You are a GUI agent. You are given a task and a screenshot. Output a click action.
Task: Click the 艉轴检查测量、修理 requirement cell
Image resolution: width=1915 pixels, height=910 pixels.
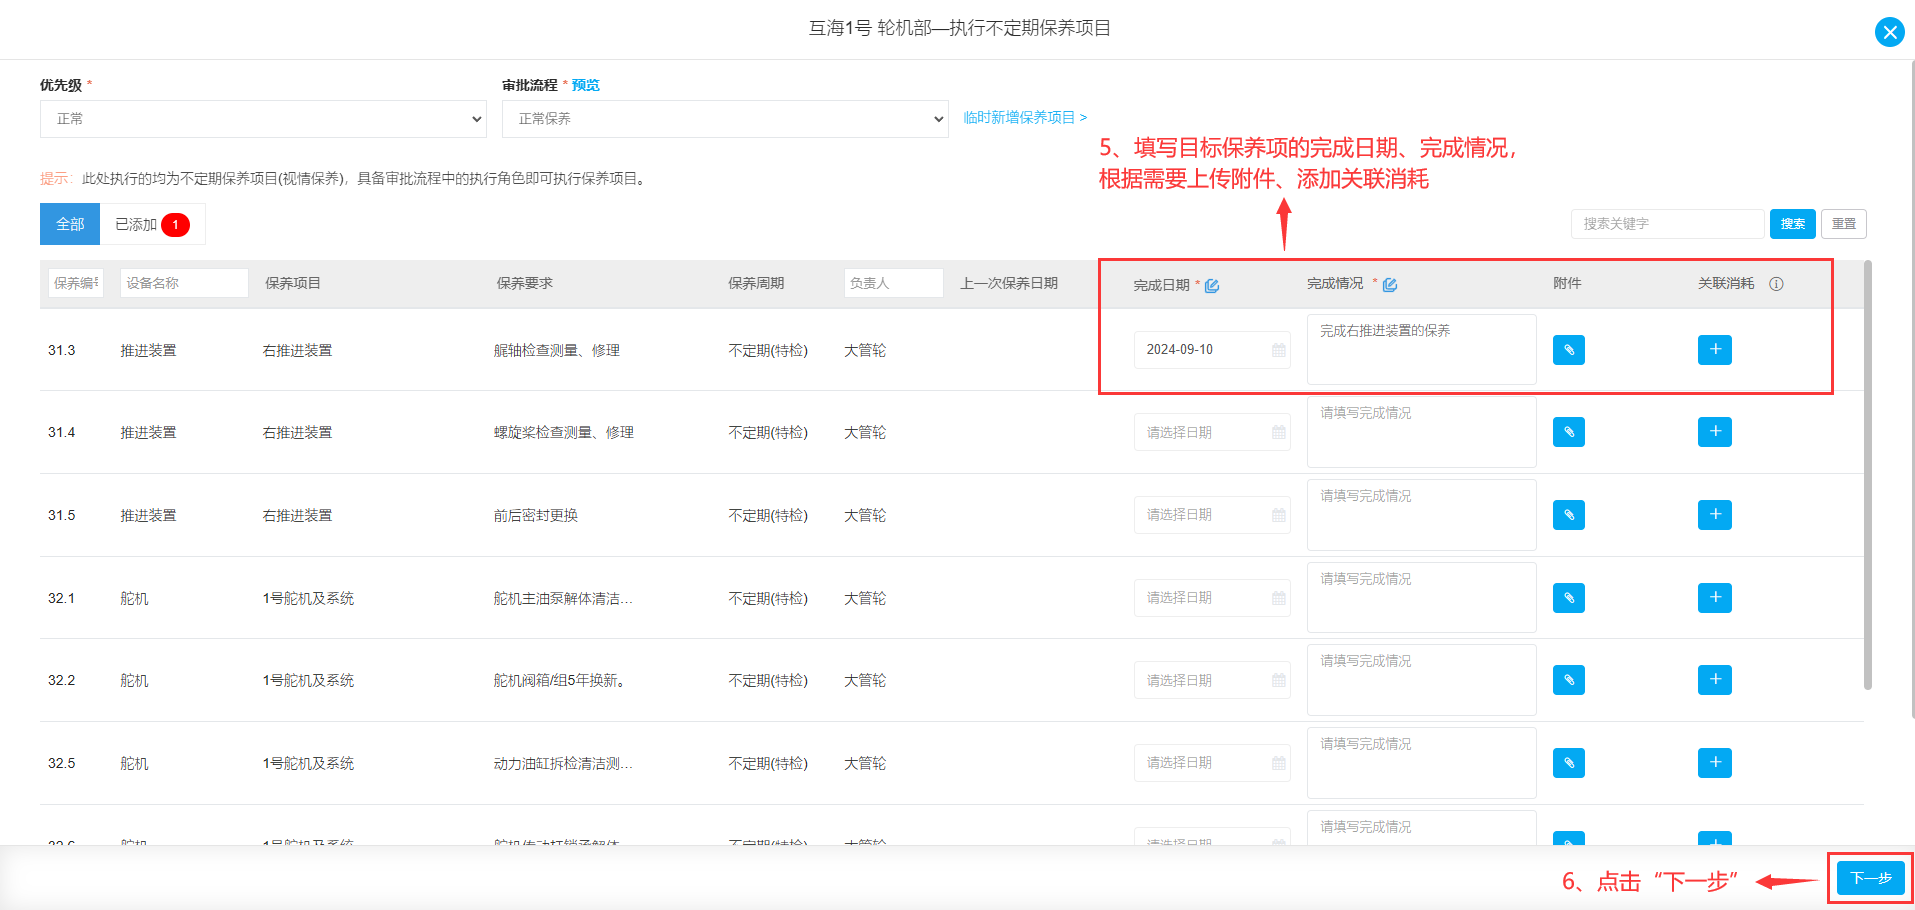coord(556,350)
